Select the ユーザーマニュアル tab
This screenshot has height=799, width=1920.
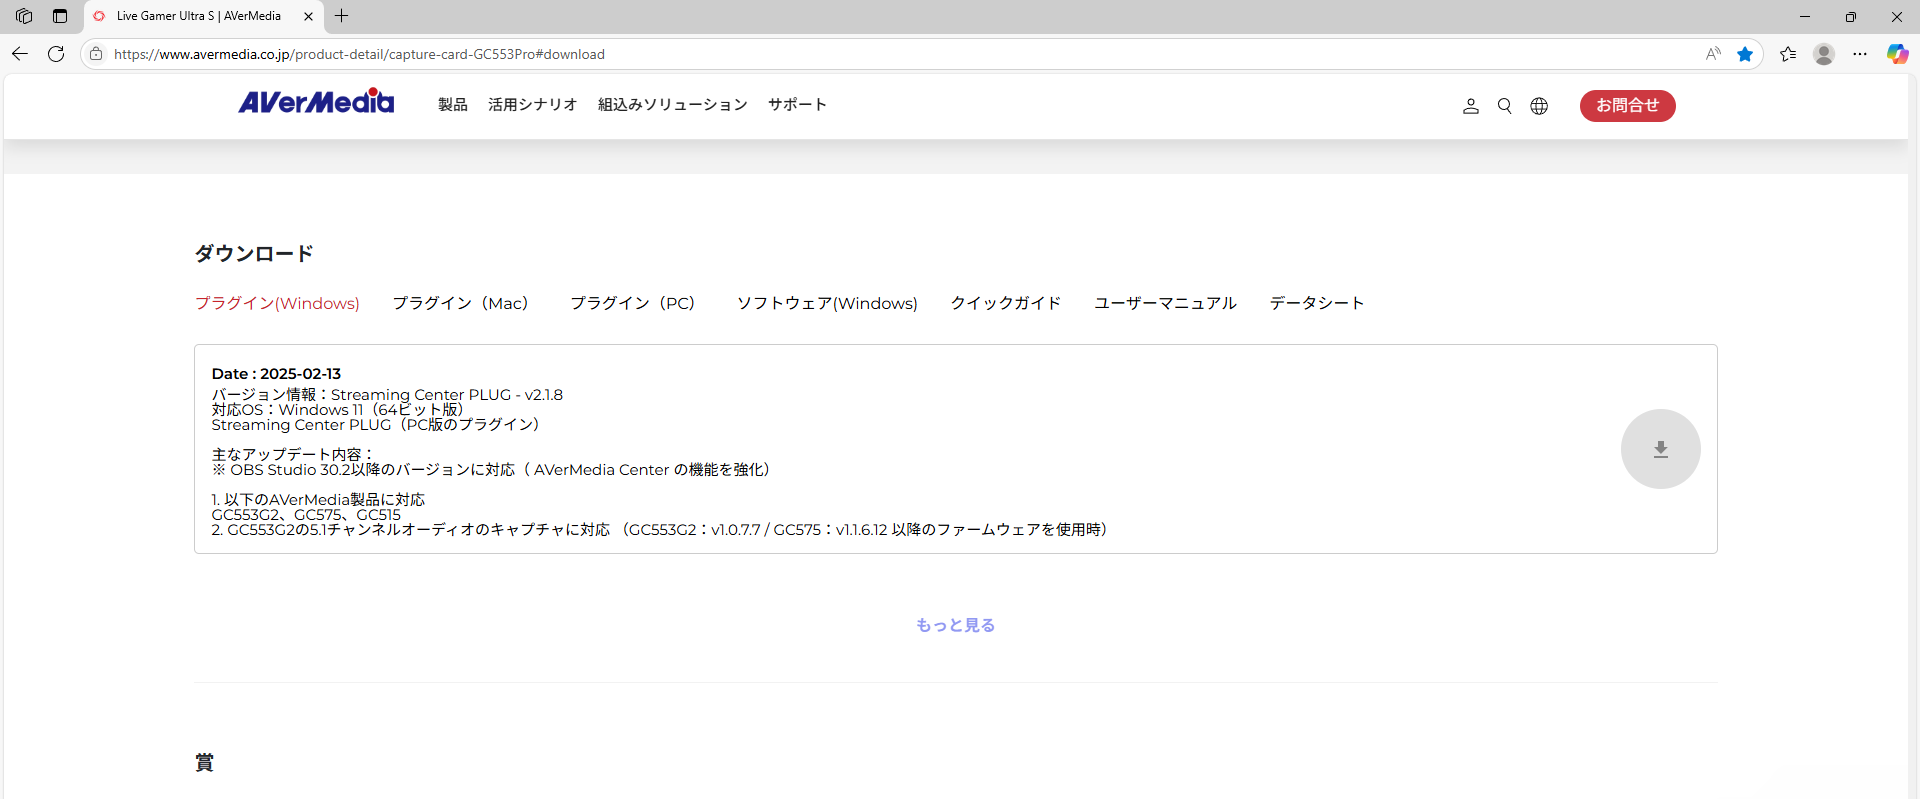click(x=1165, y=303)
